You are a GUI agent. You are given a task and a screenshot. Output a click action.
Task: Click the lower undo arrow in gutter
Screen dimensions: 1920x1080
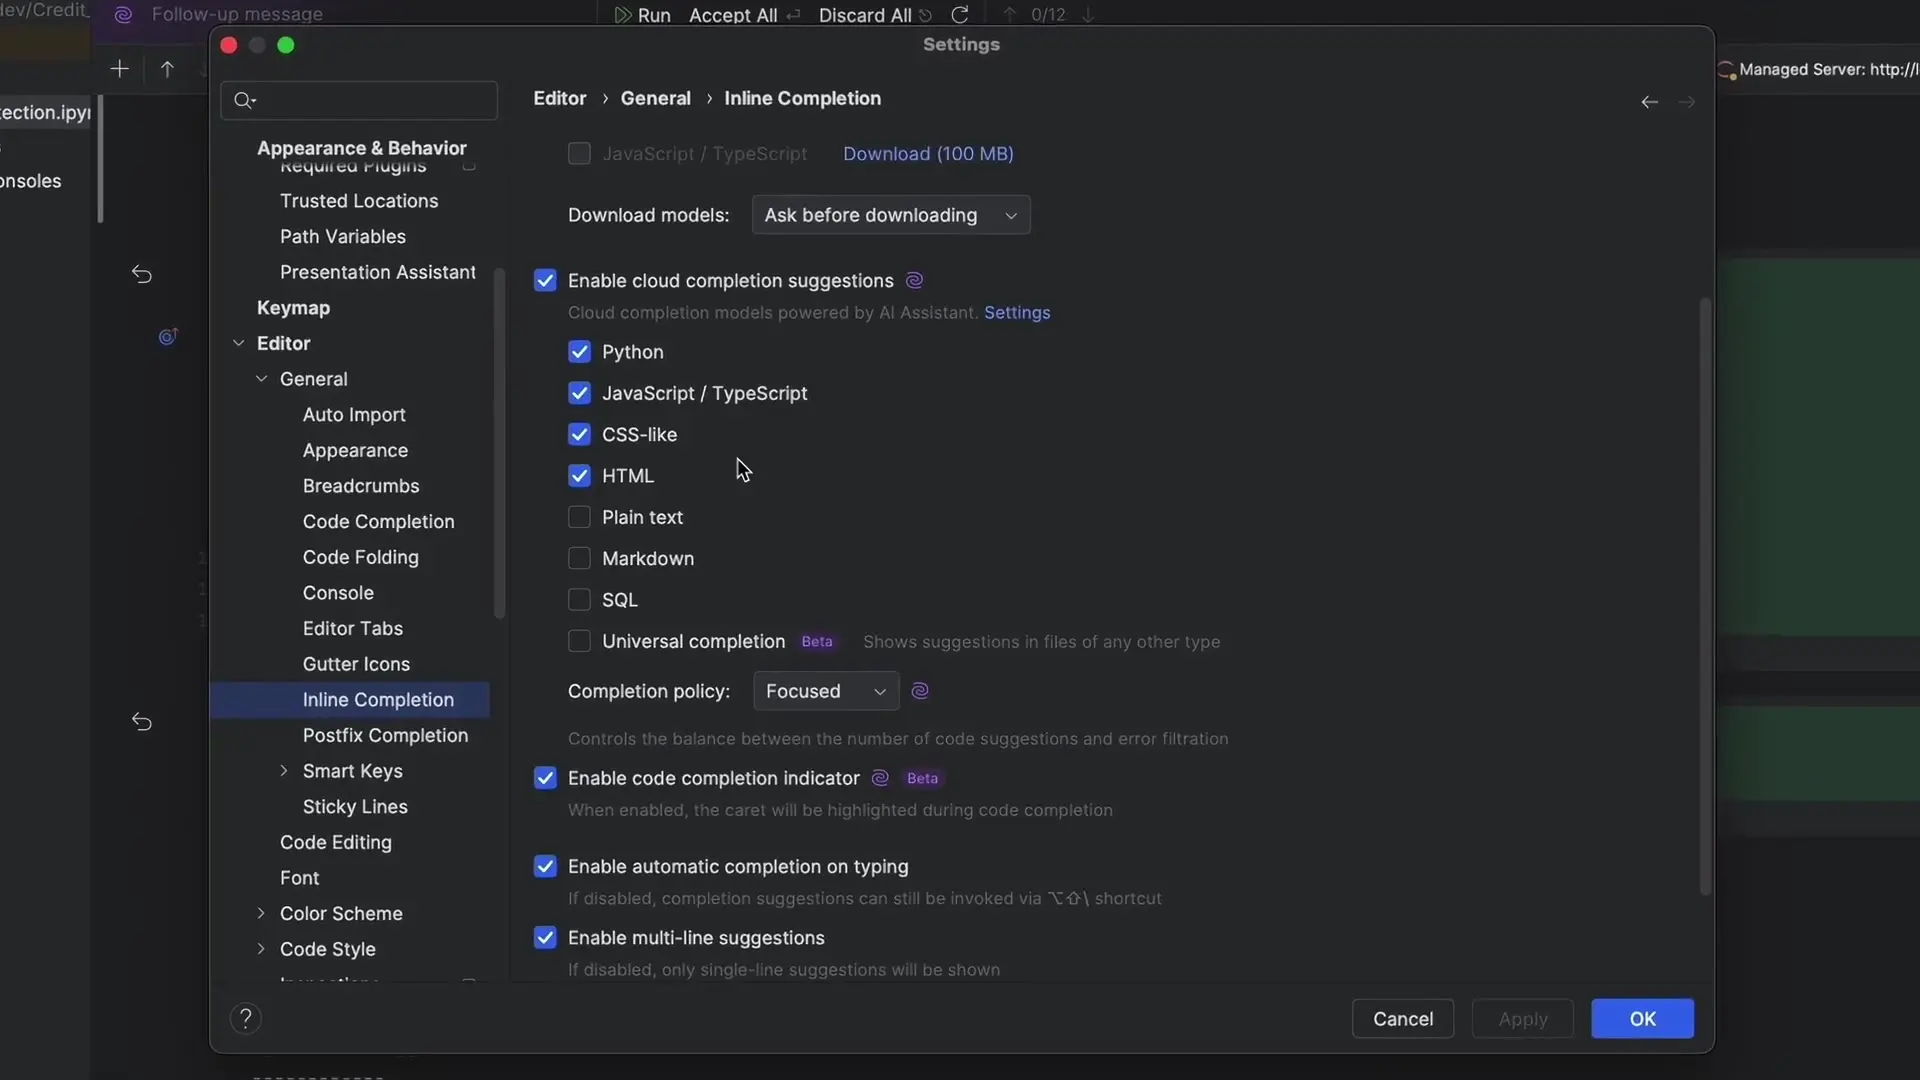click(142, 721)
